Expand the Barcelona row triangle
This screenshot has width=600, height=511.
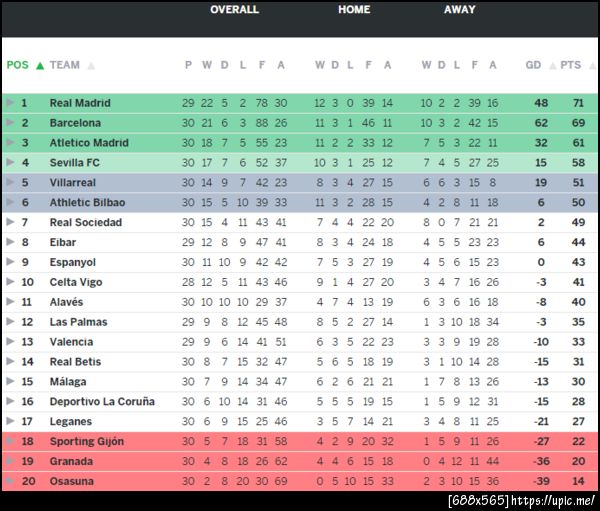pos(10,123)
